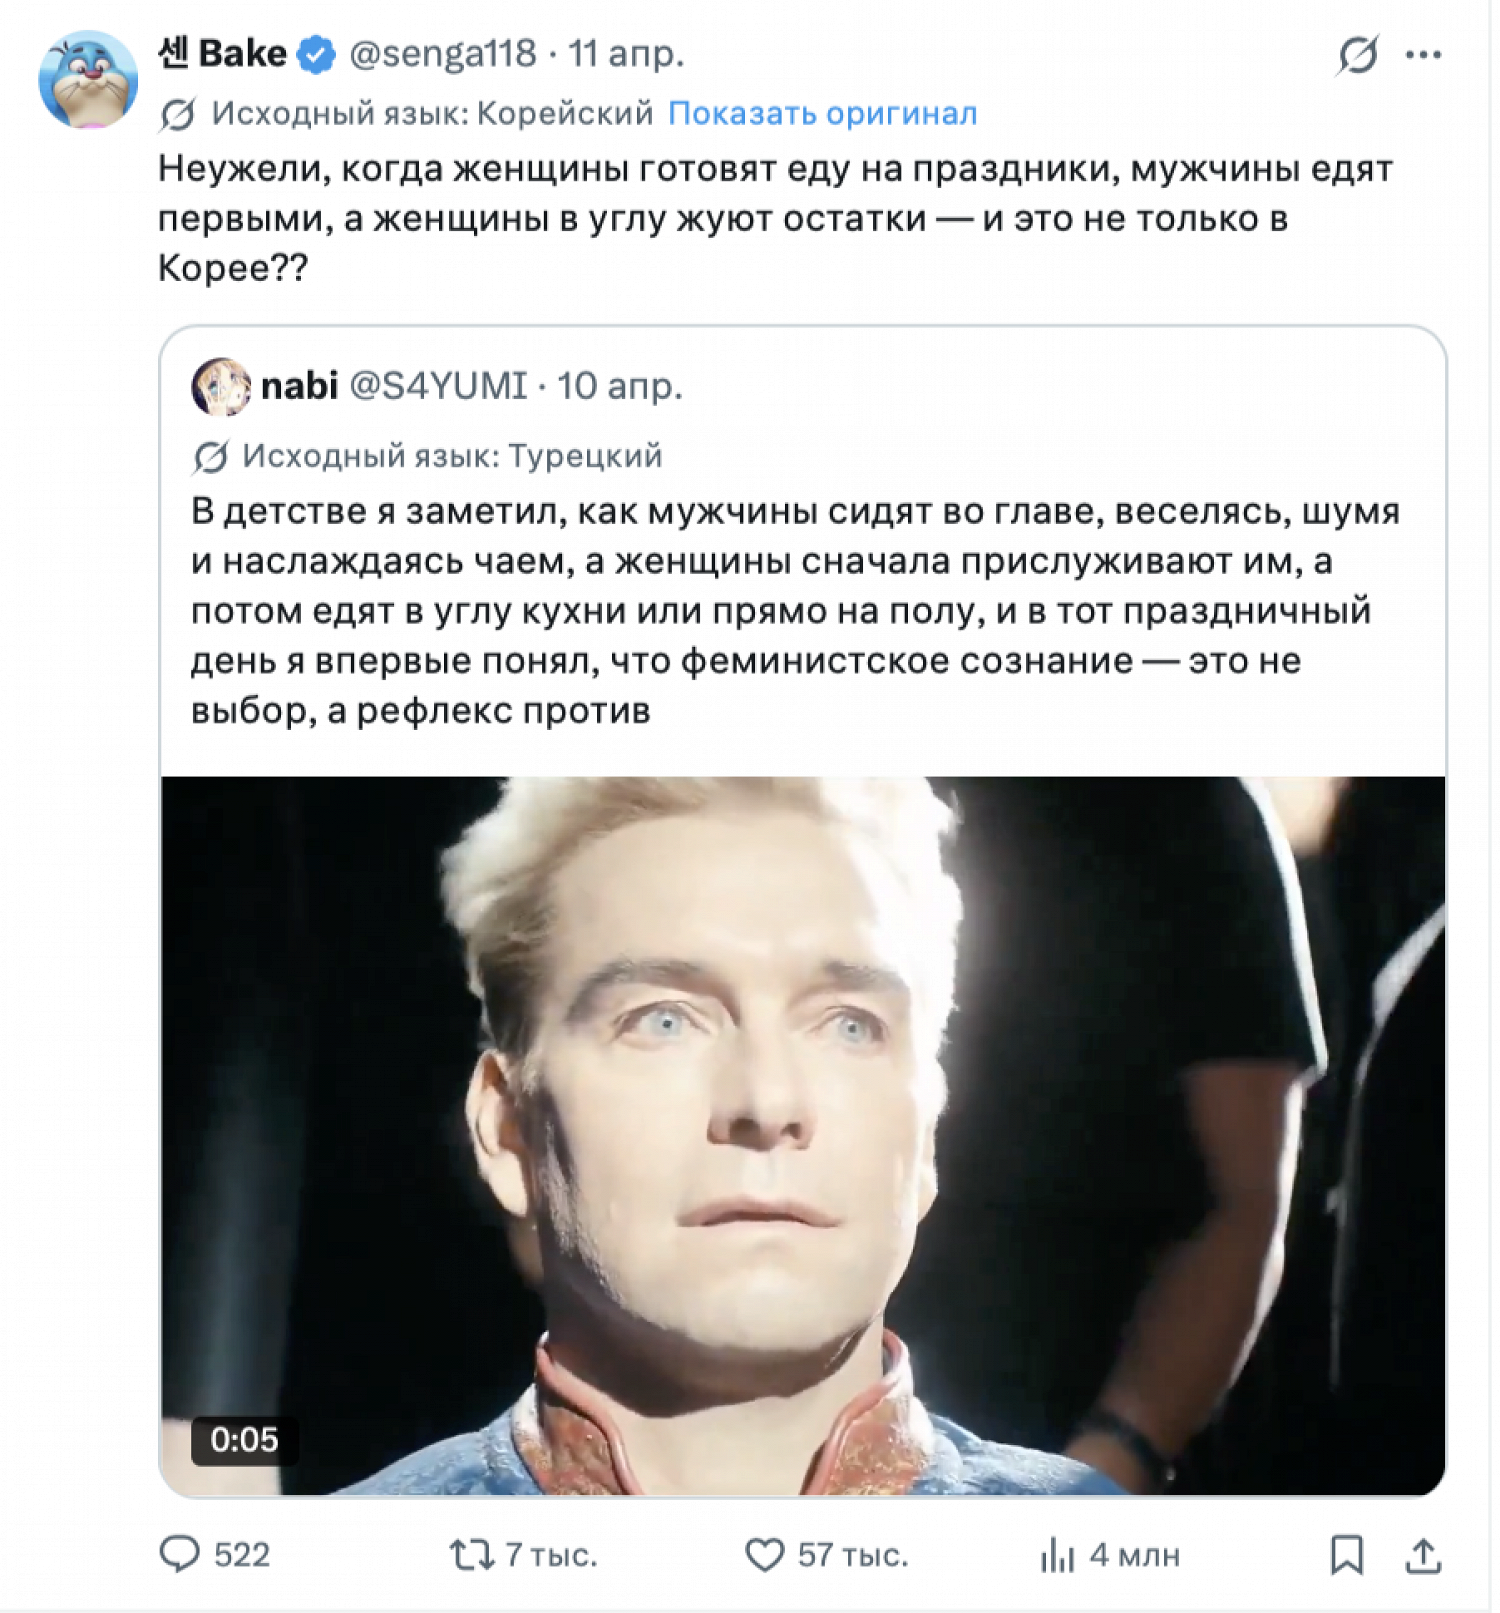The height and width of the screenshot is (1613, 1500).
Task: Click the Grok icon near top right
Action: click(x=1357, y=55)
